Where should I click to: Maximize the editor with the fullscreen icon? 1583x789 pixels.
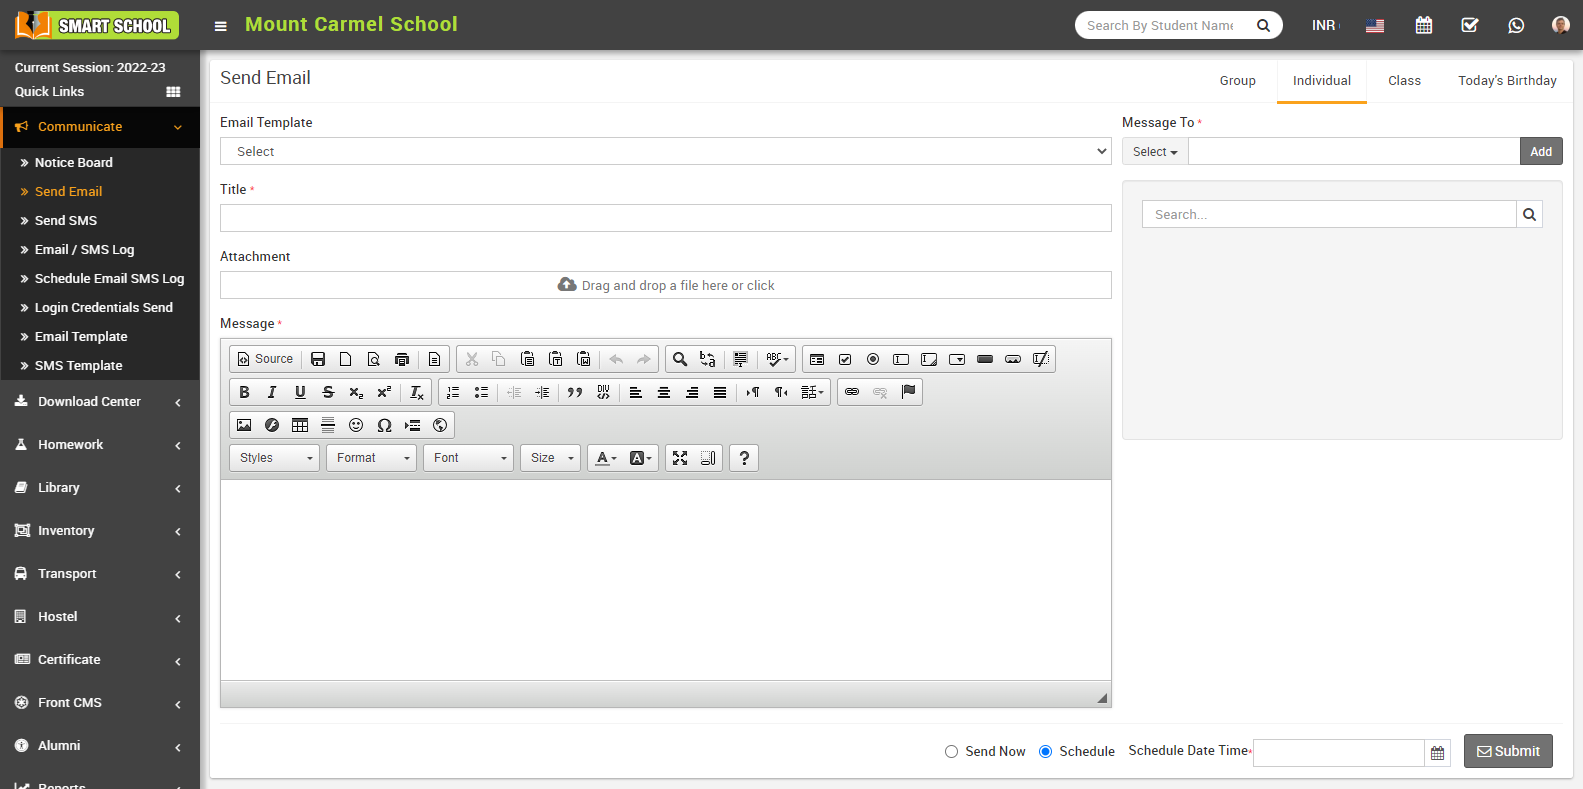(x=680, y=458)
